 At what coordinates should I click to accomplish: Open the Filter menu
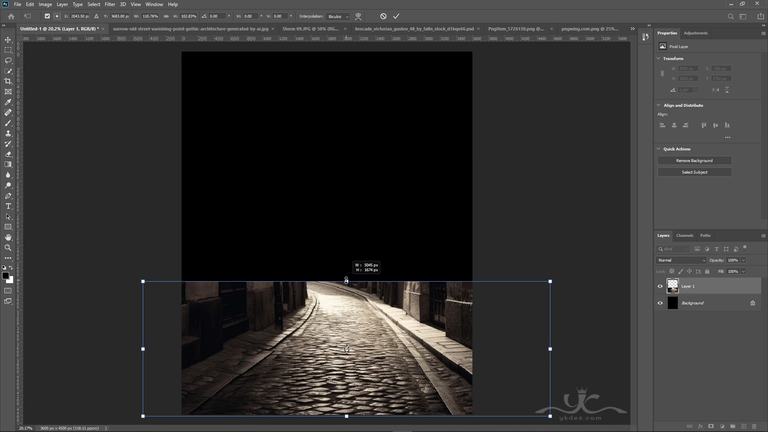pos(110,4)
